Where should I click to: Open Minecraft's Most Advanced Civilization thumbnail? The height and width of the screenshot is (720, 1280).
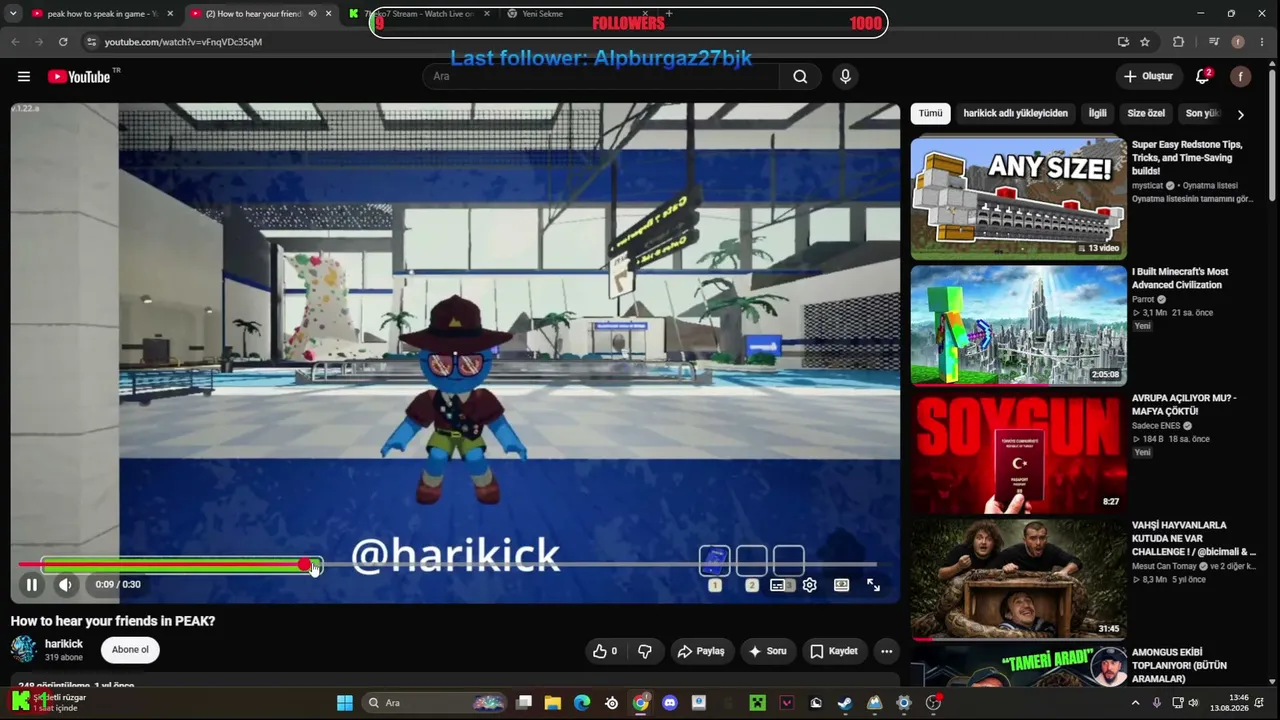pos(1018,325)
